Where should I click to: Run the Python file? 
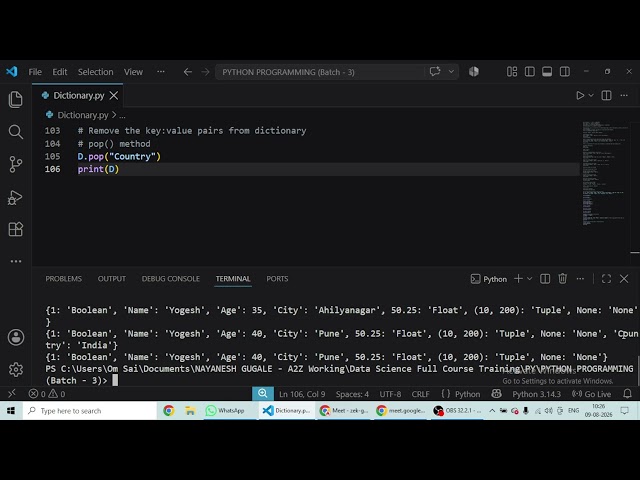click(x=580, y=96)
